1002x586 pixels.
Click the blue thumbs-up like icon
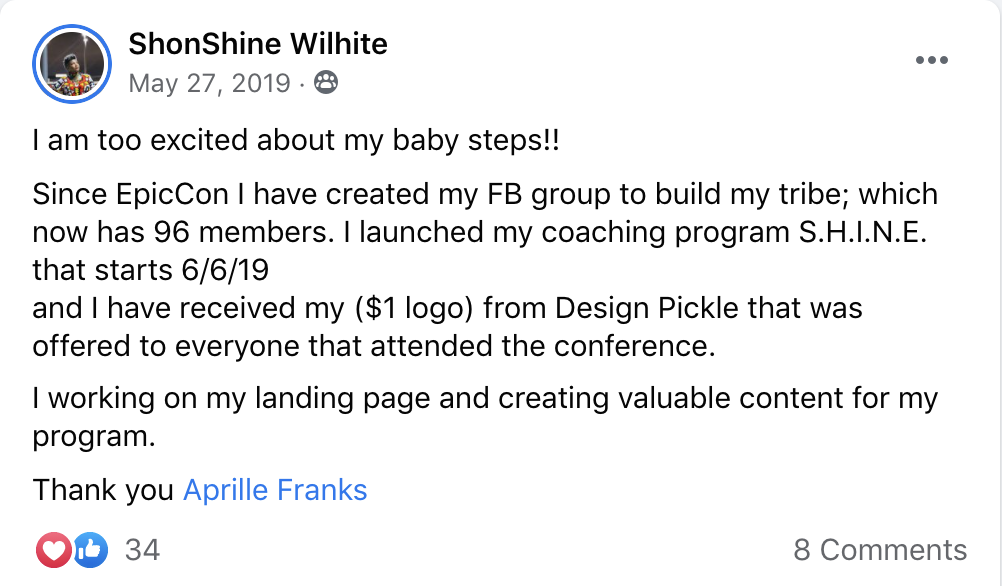pos(90,549)
